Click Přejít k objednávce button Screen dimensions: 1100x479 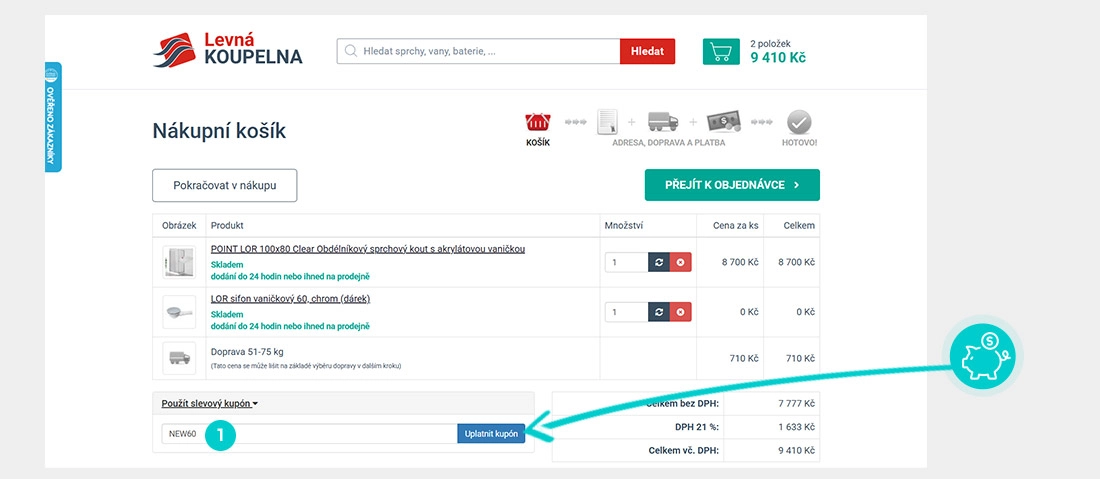(x=732, y=185)
